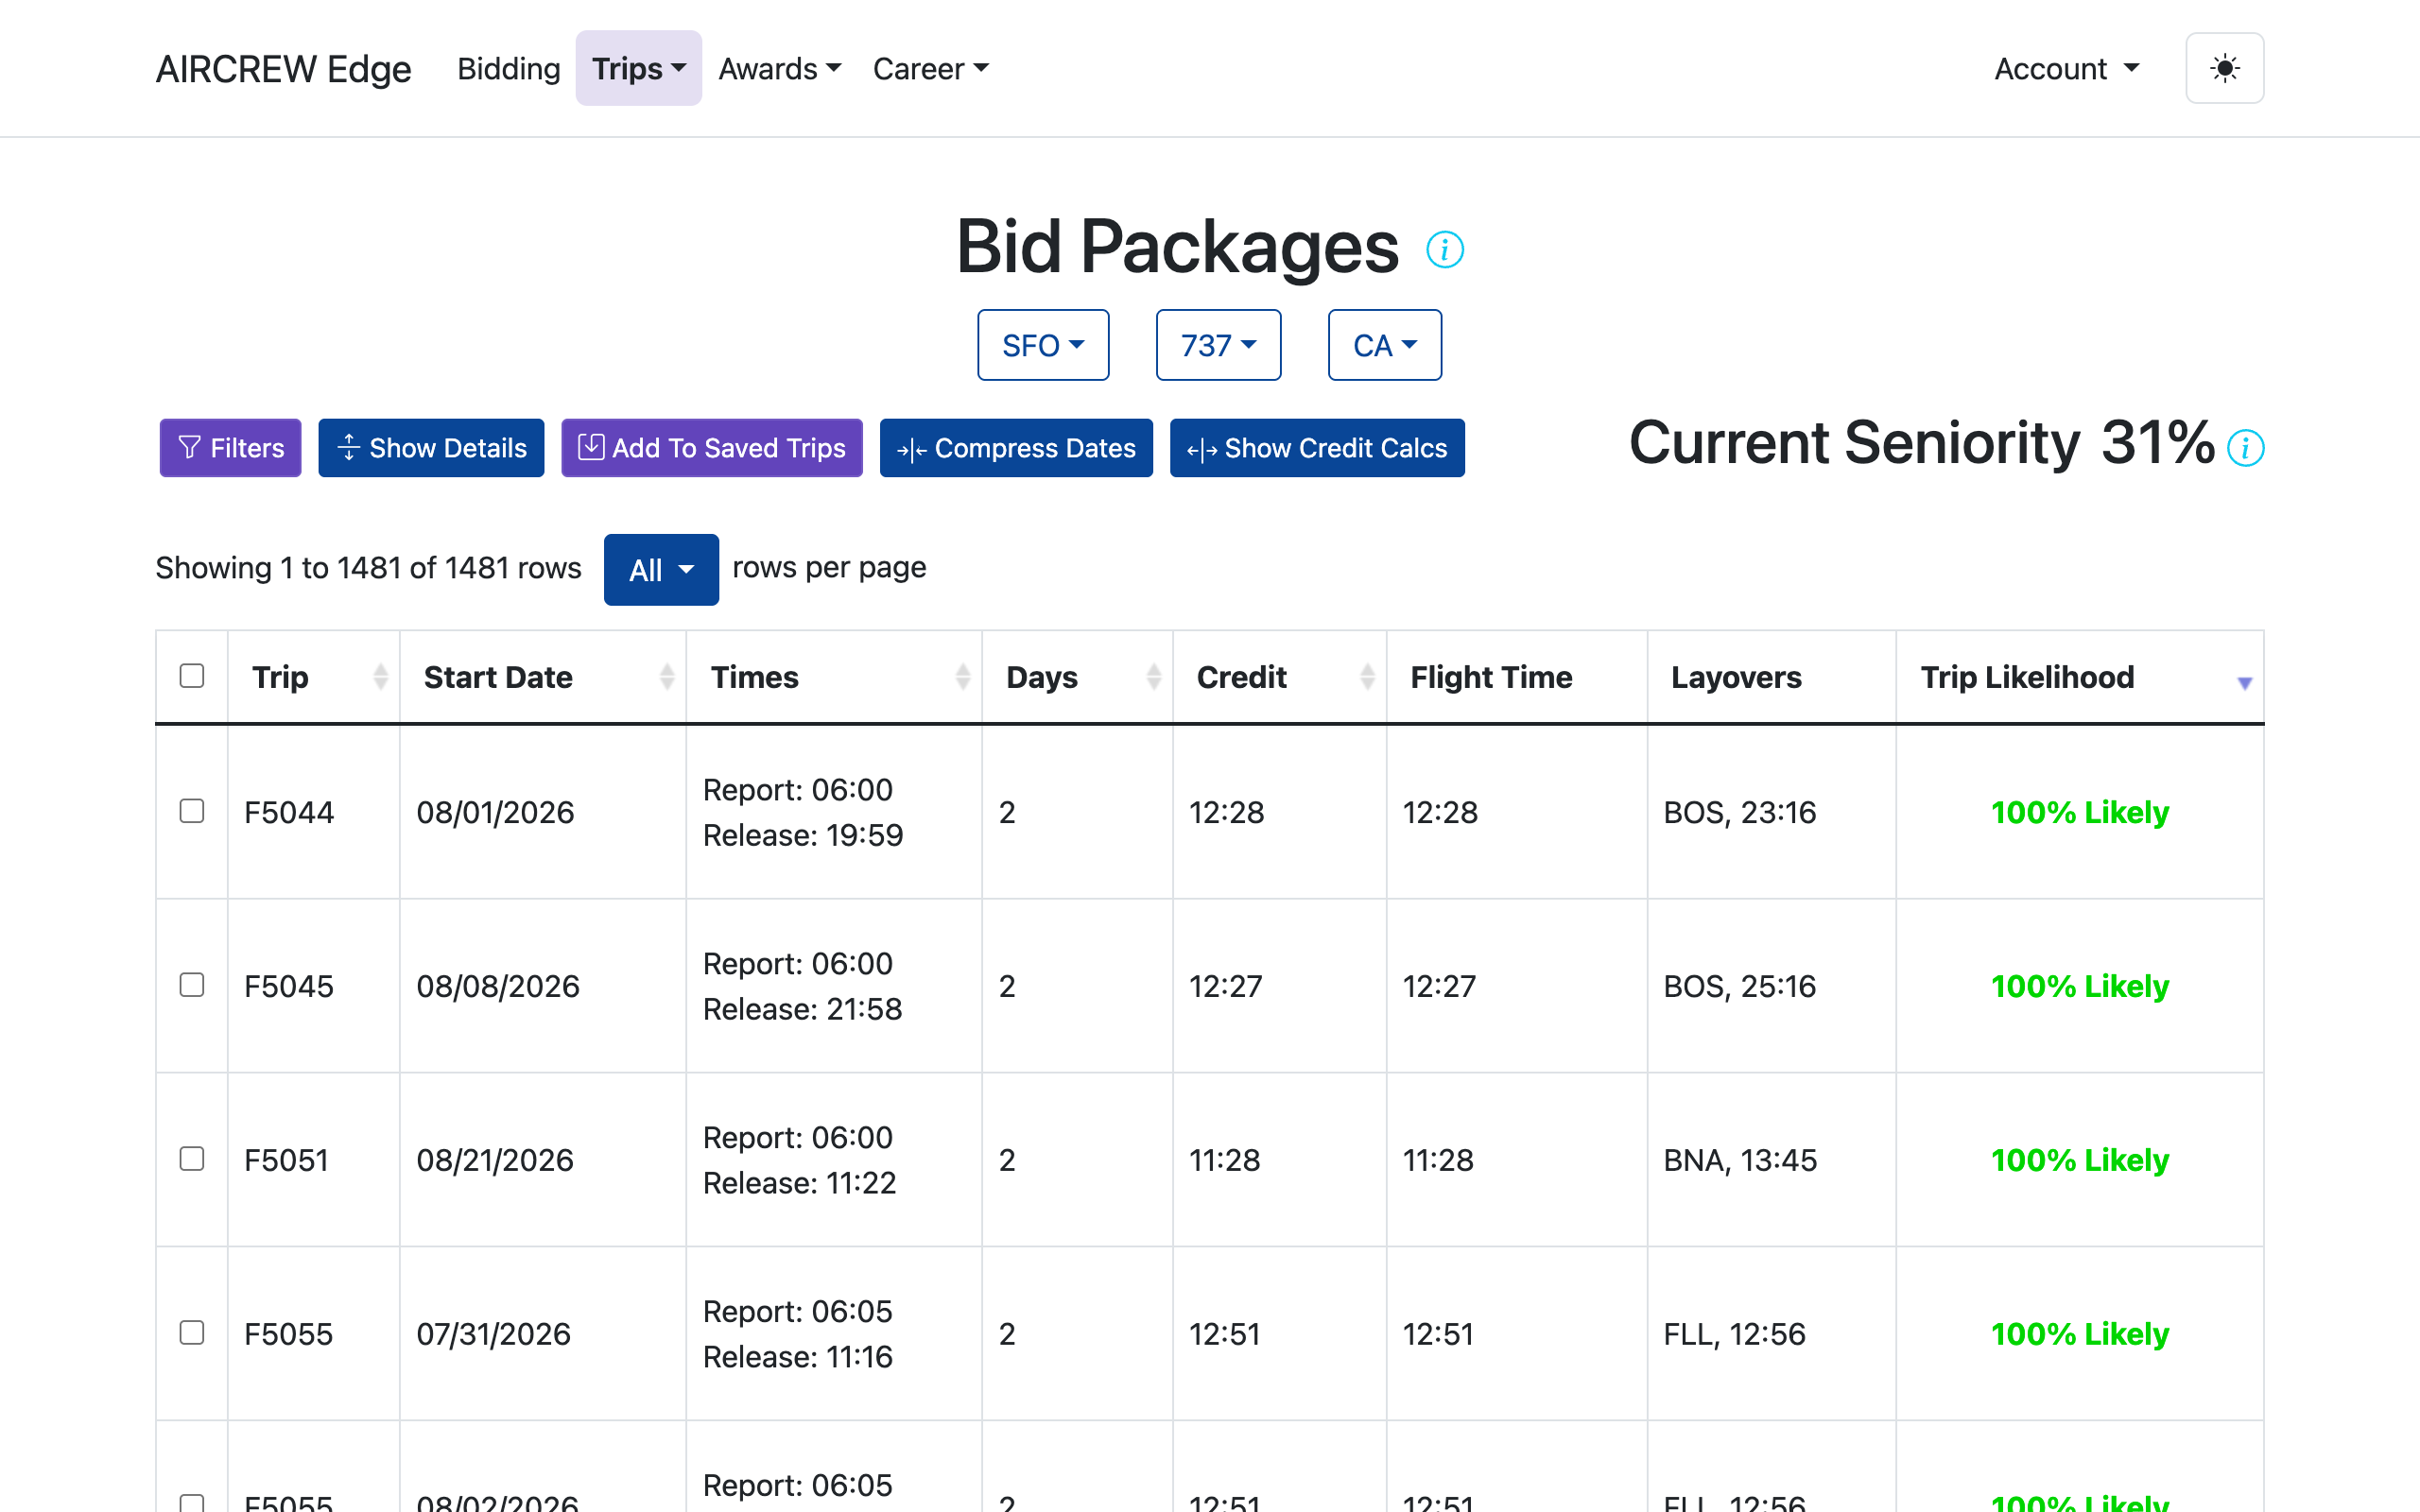Click the Showing 1 to 1481 rows text
Viewport: 2420px width, 1512px height.
click(368, 568)
